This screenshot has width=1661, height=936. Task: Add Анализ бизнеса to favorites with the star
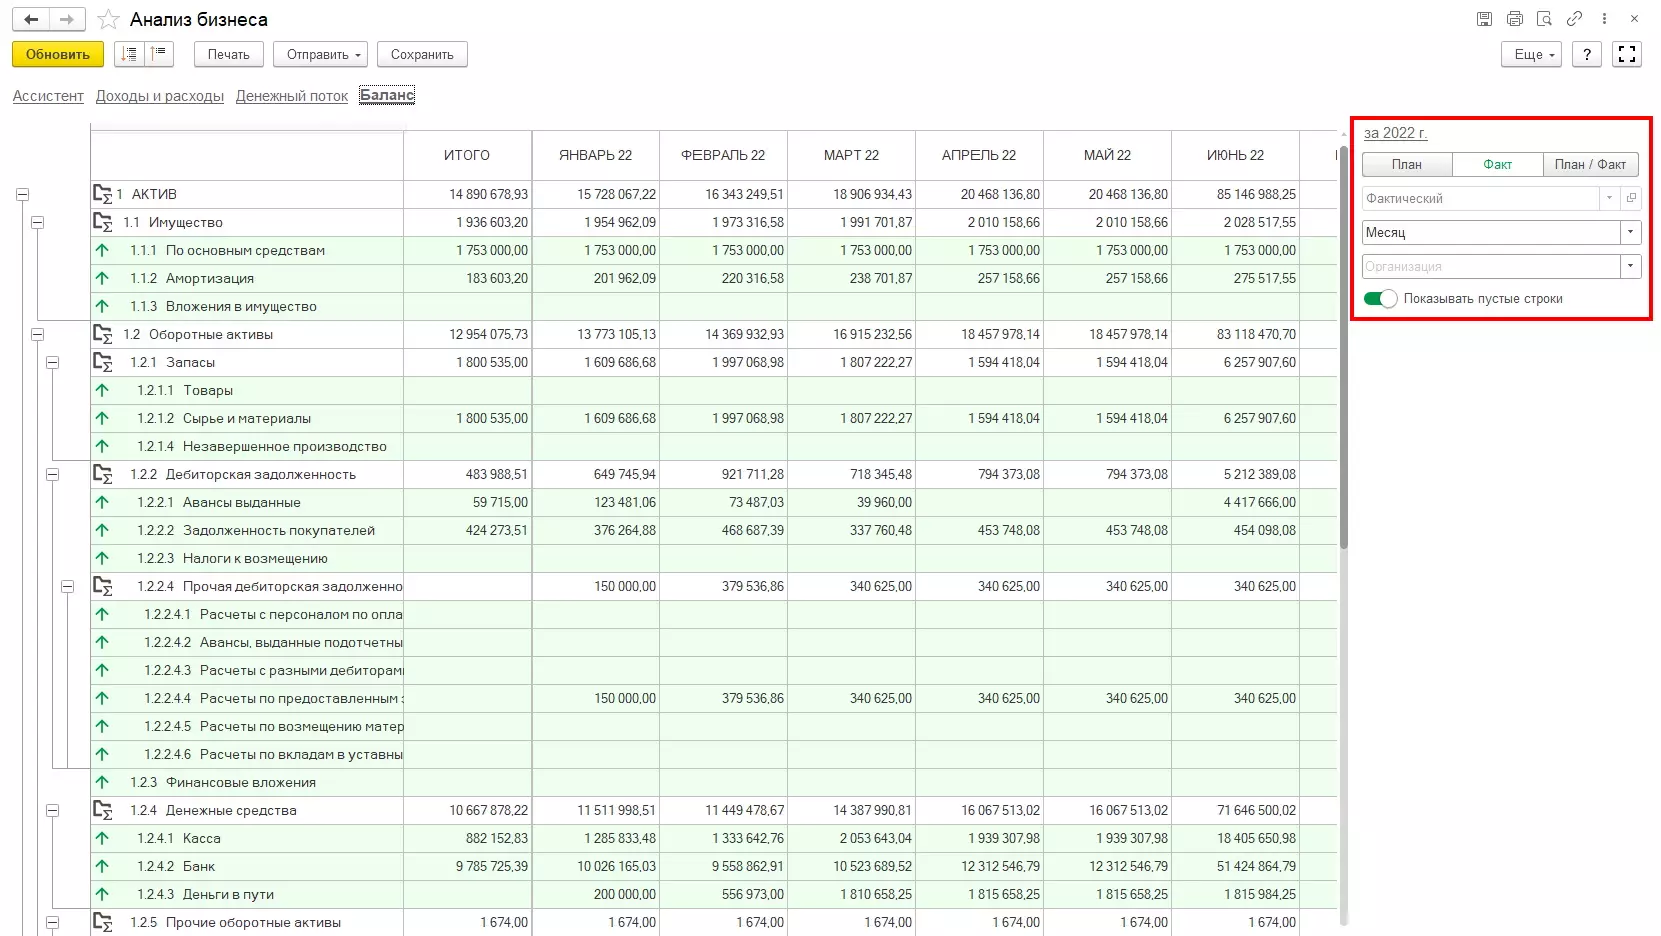click(x=108, y=20)
